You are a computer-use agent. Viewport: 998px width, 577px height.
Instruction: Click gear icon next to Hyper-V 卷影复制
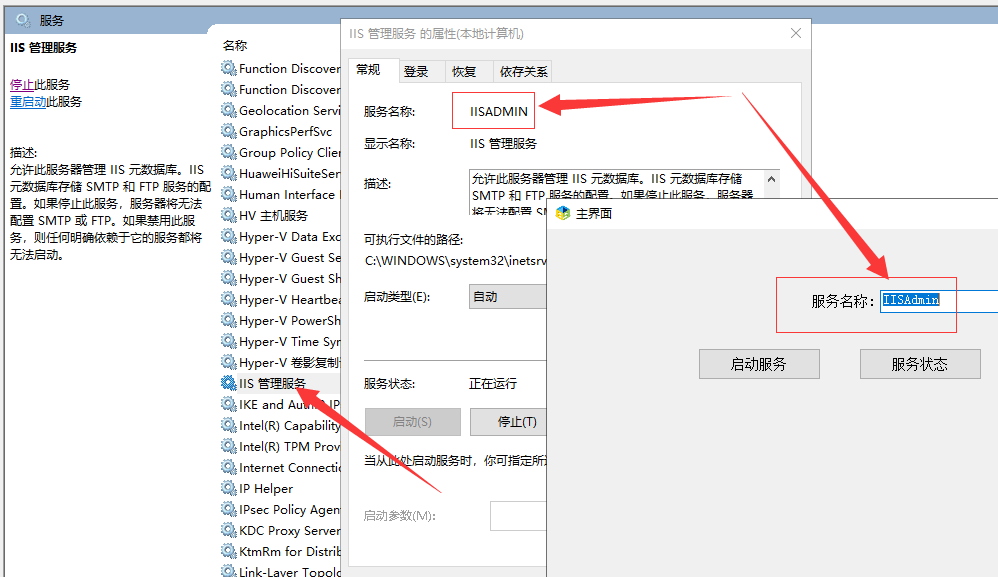[x=228, y=362]
